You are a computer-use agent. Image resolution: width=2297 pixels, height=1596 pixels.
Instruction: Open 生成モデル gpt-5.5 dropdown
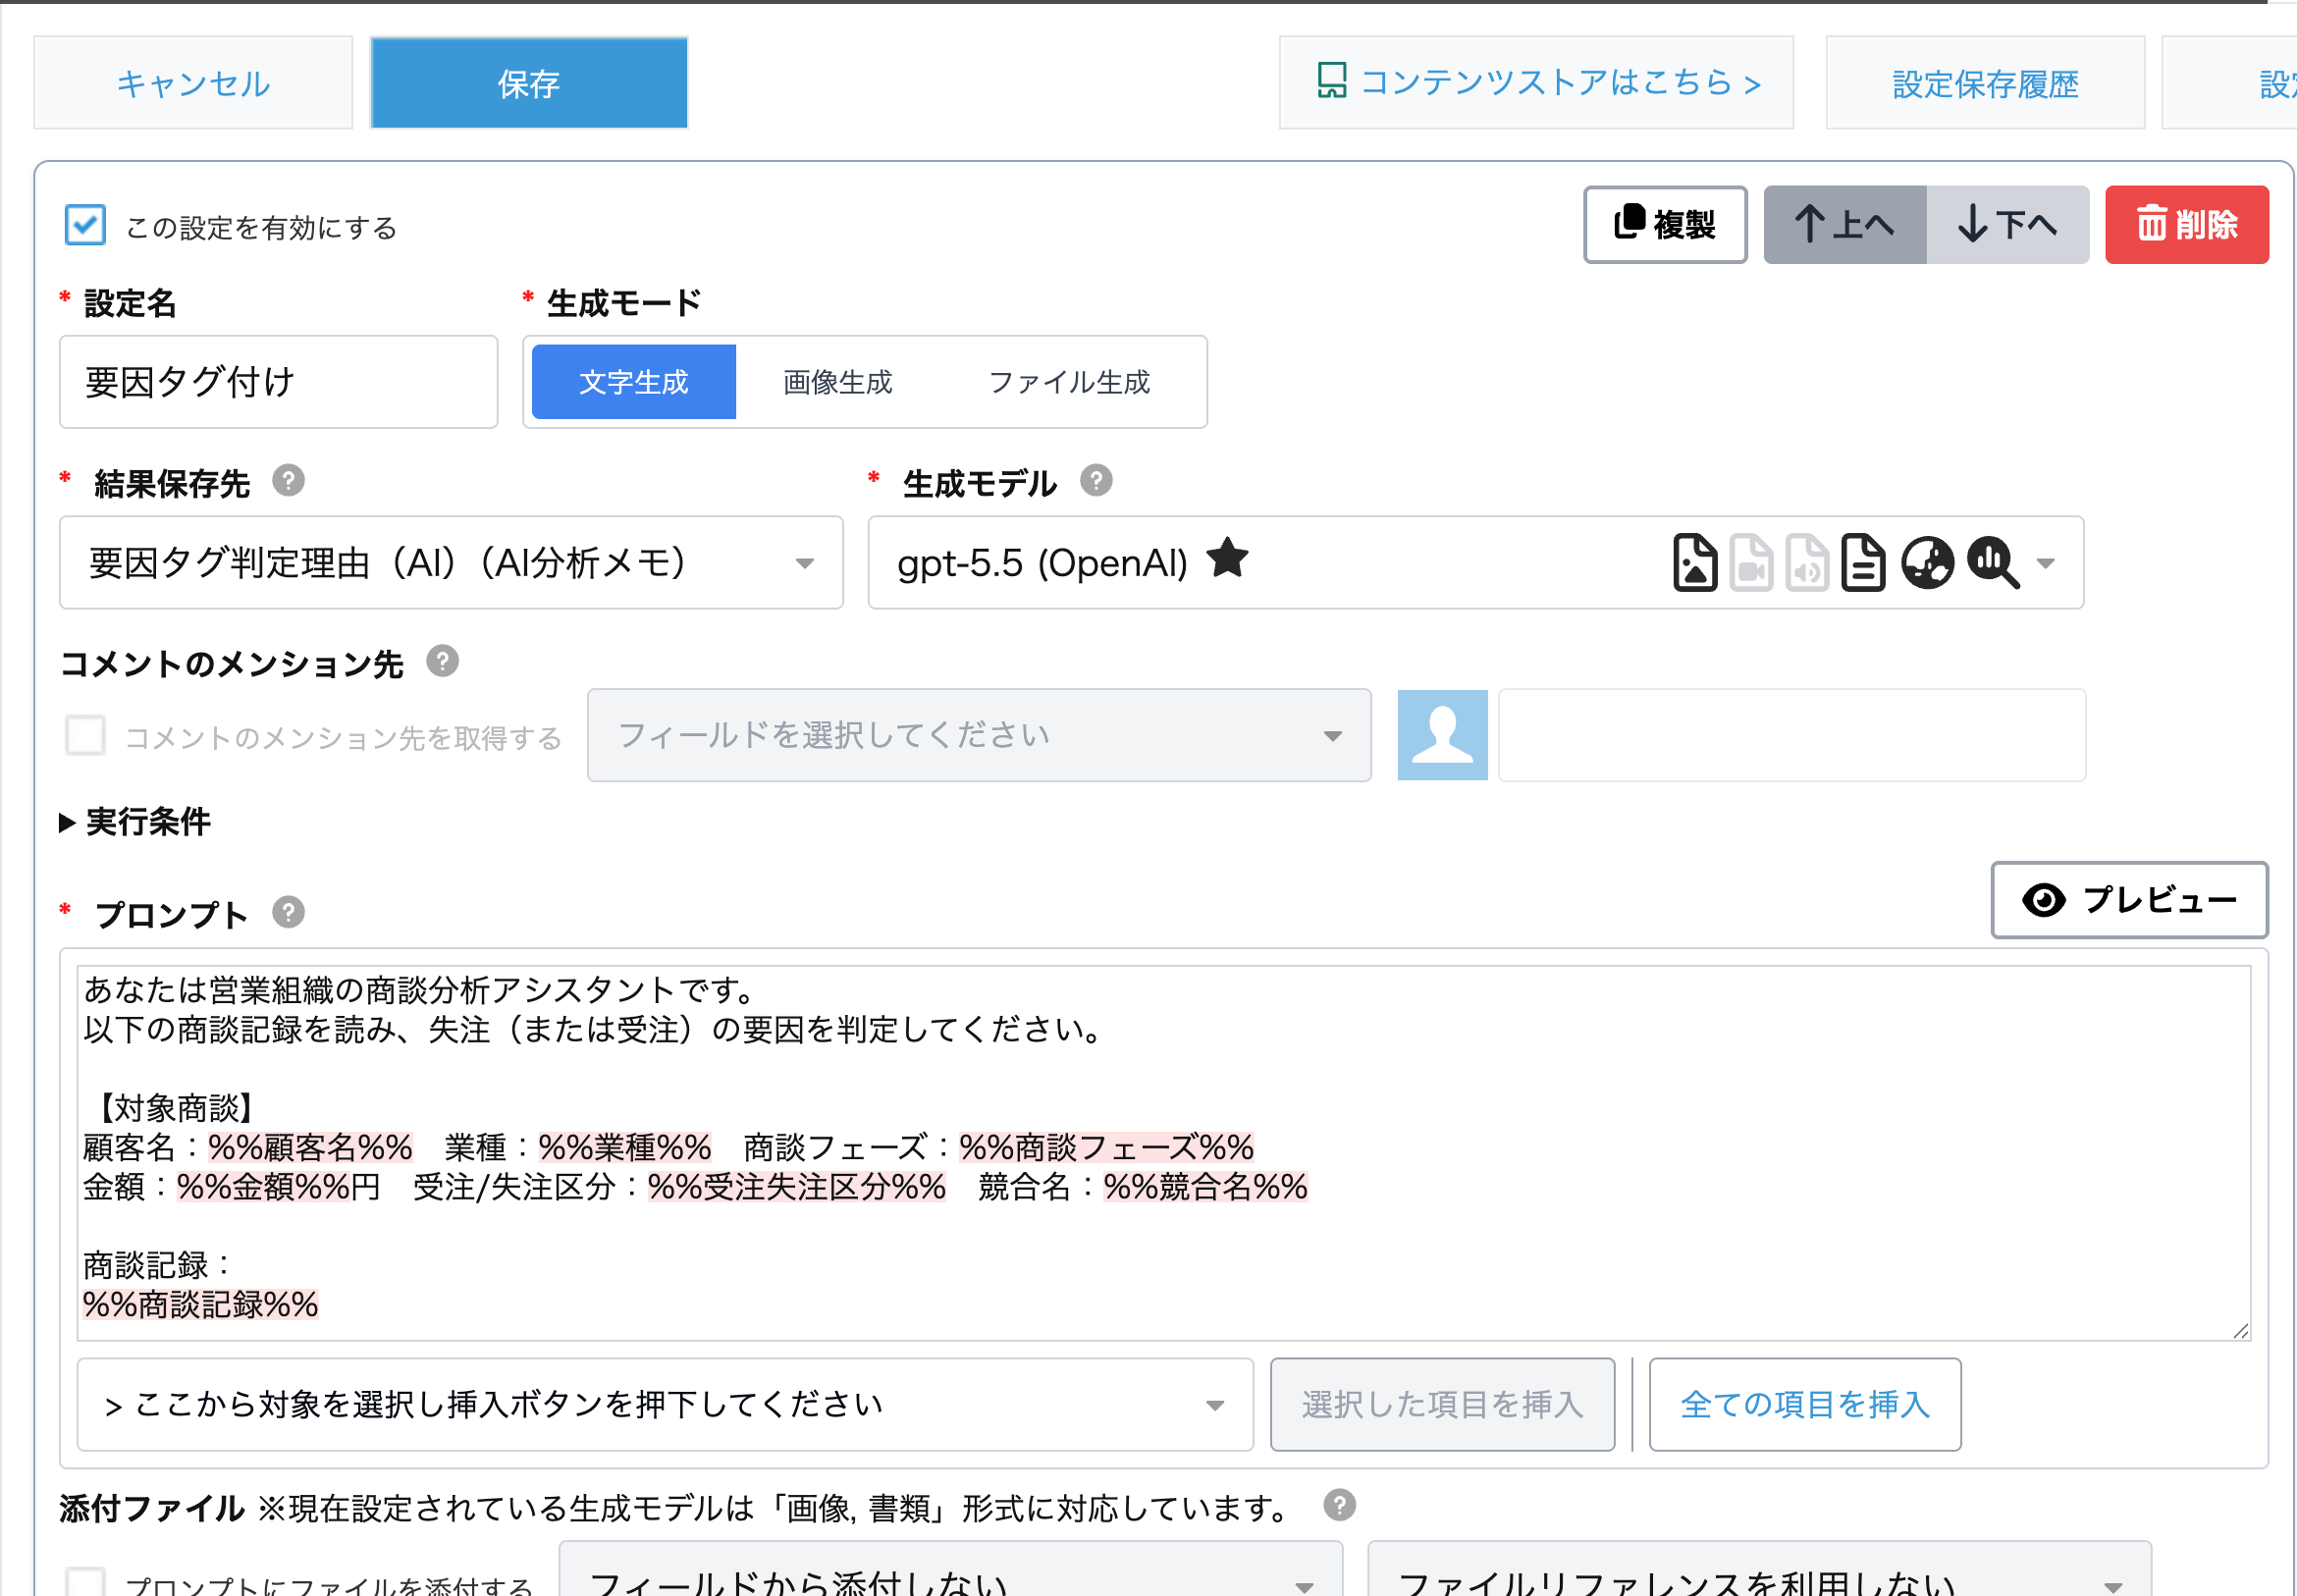click(1476, 563)
